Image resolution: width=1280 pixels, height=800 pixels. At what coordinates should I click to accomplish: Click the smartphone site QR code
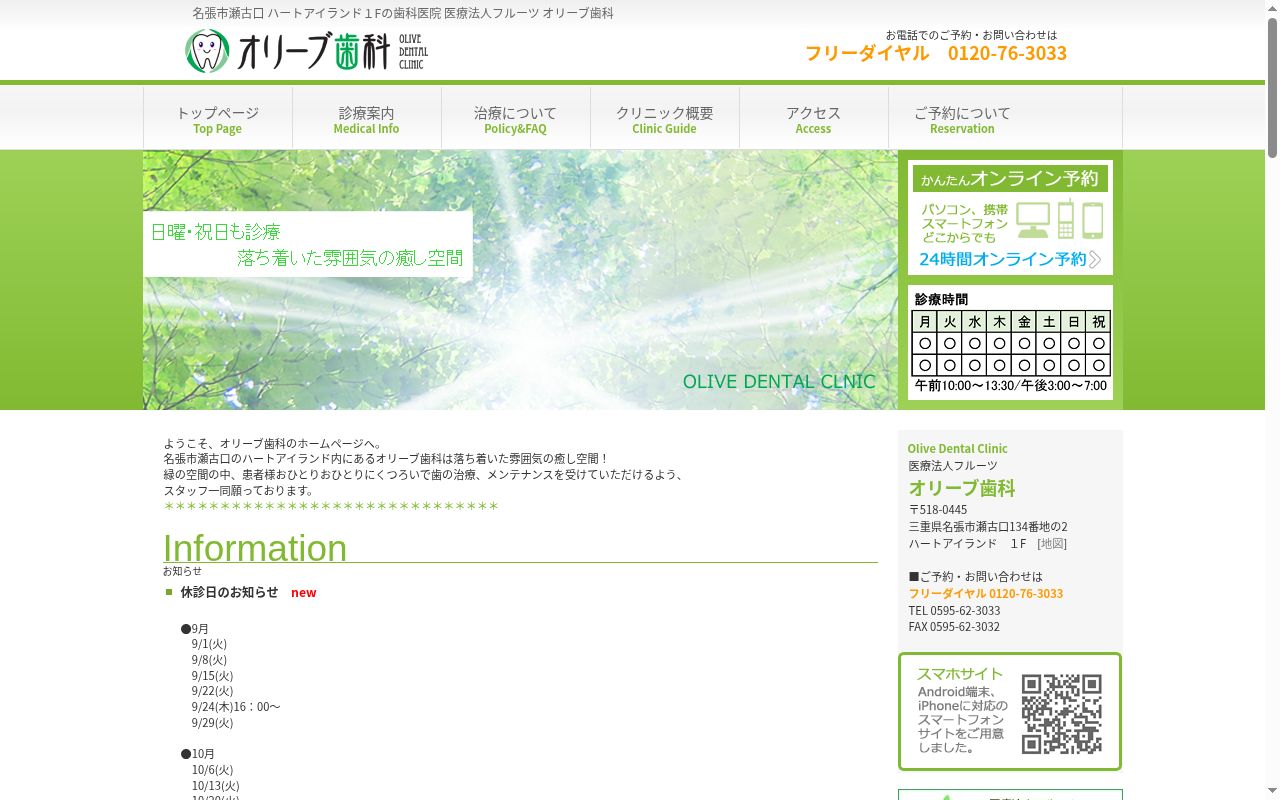coord(1062,714)
